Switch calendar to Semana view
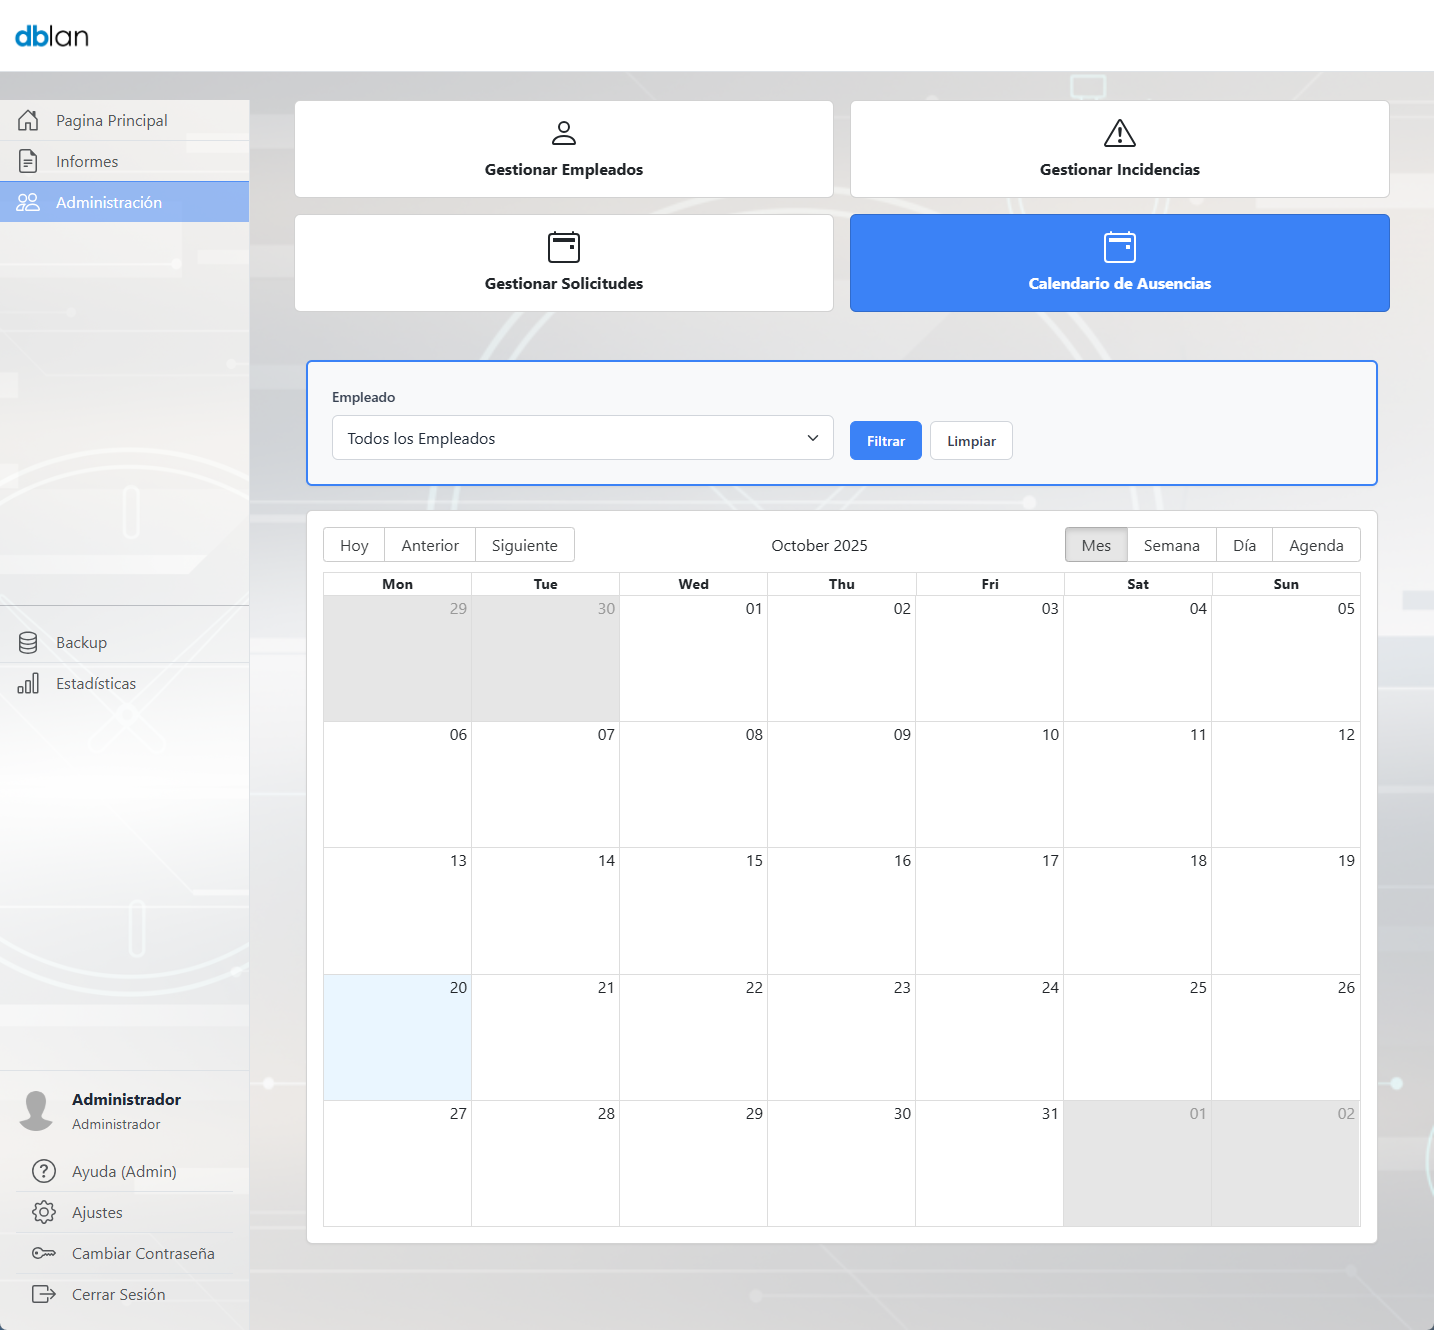 1171,545
